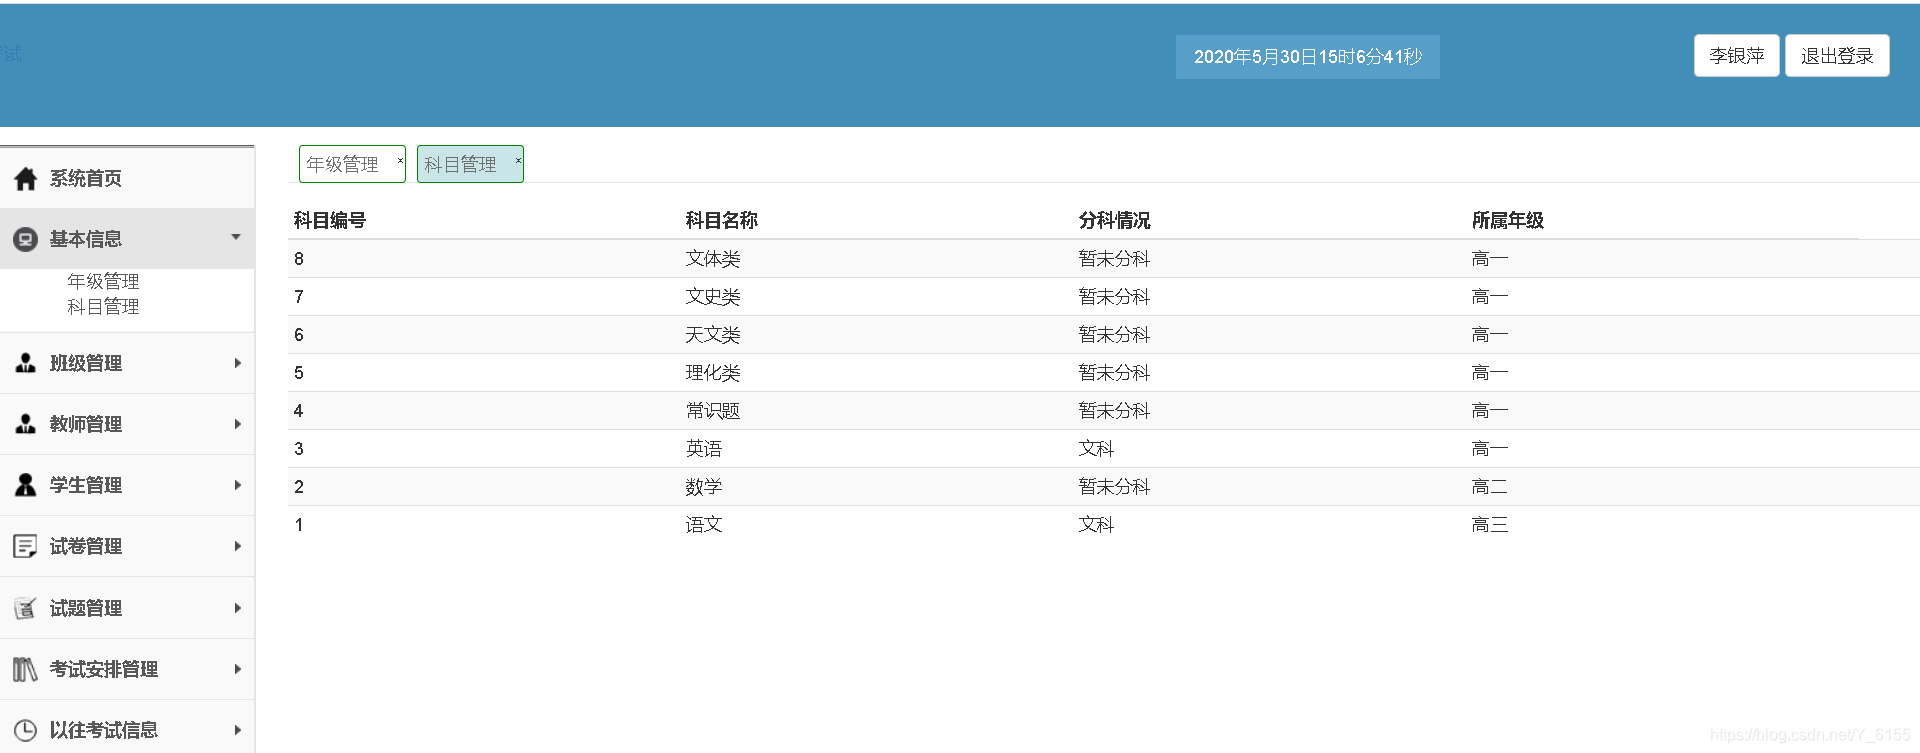Screen dimensions: 1920x753
Task: Click the 班级管理 people icon
Action: pos(26,363)
